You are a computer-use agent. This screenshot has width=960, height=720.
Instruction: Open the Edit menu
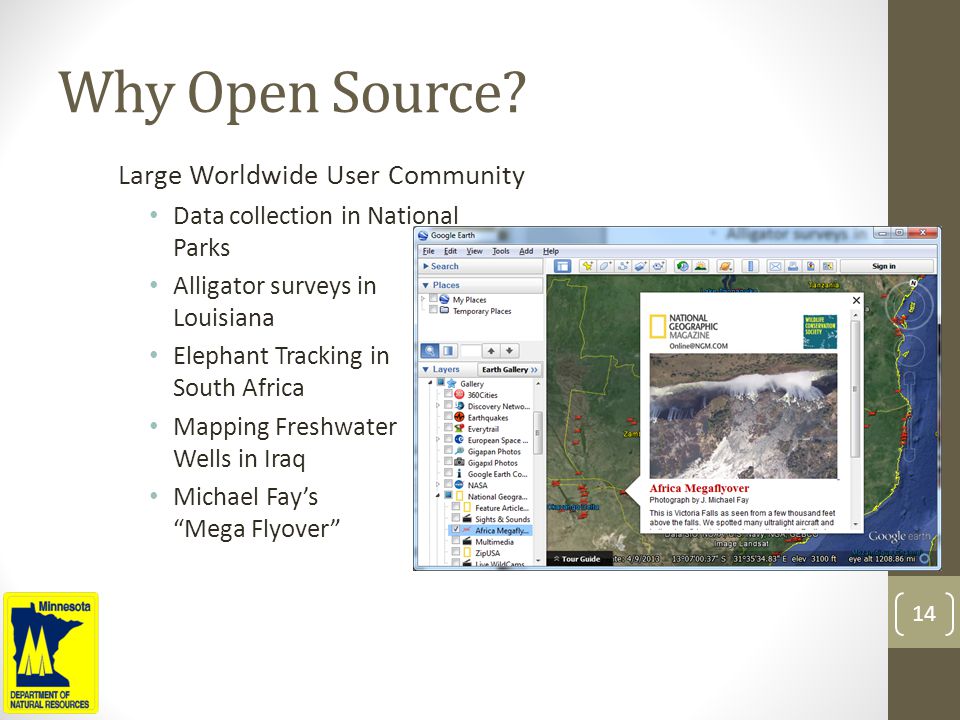451,251
